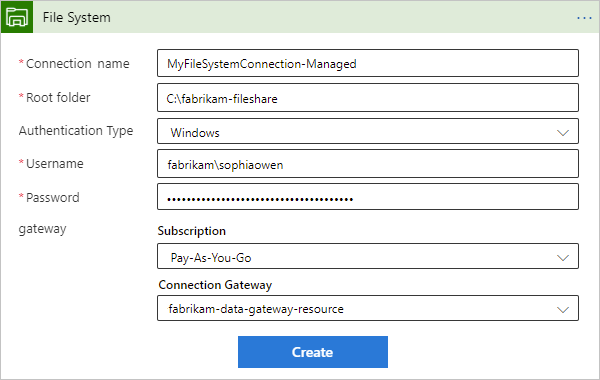Click the Password input field
Image resolution: width=600 pixels, height=380 pixels.
coord(368,197)
